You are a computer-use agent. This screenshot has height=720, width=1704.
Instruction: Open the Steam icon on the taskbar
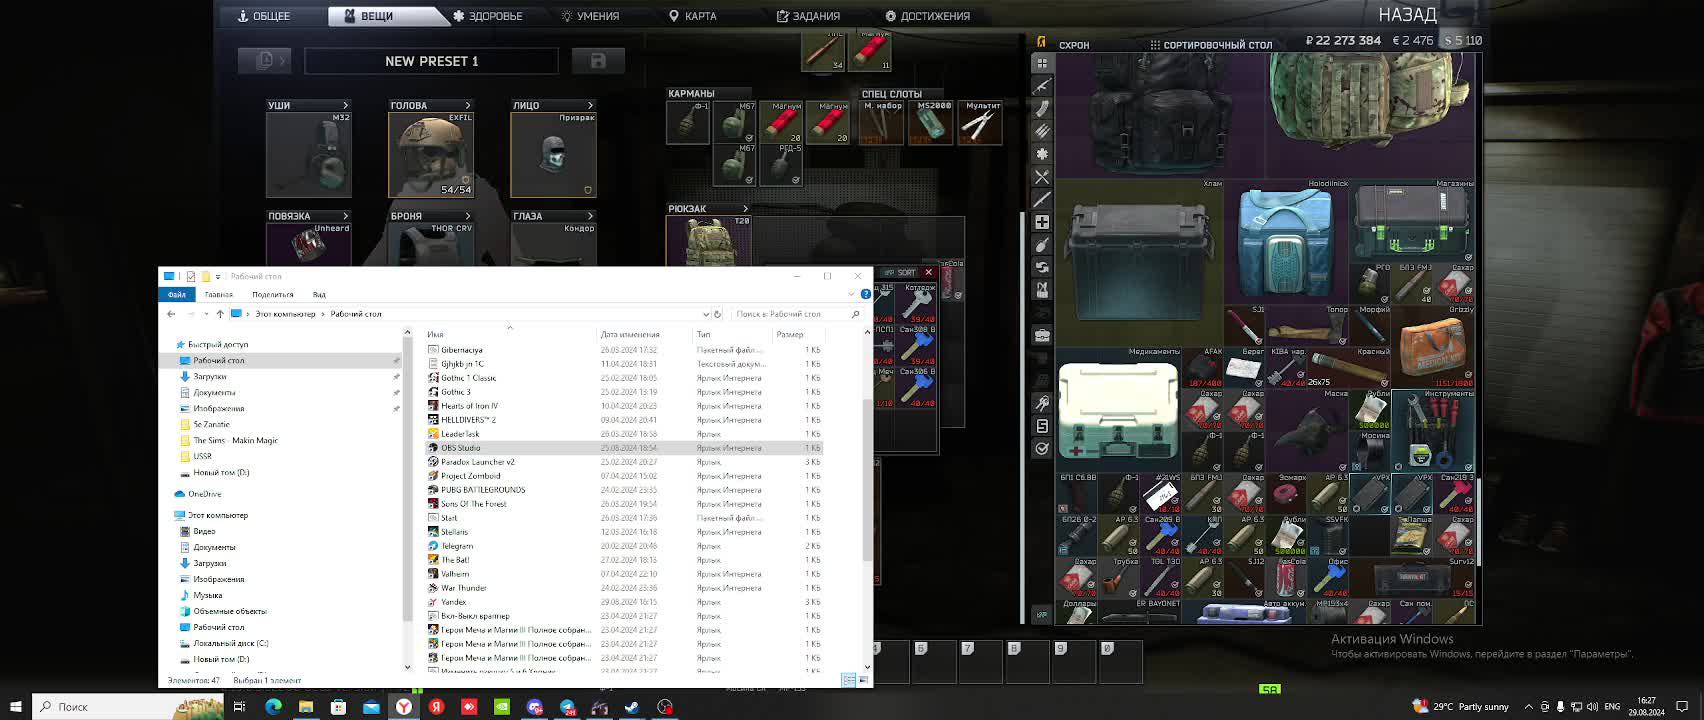pyautogui.click(x=632, y=707)
